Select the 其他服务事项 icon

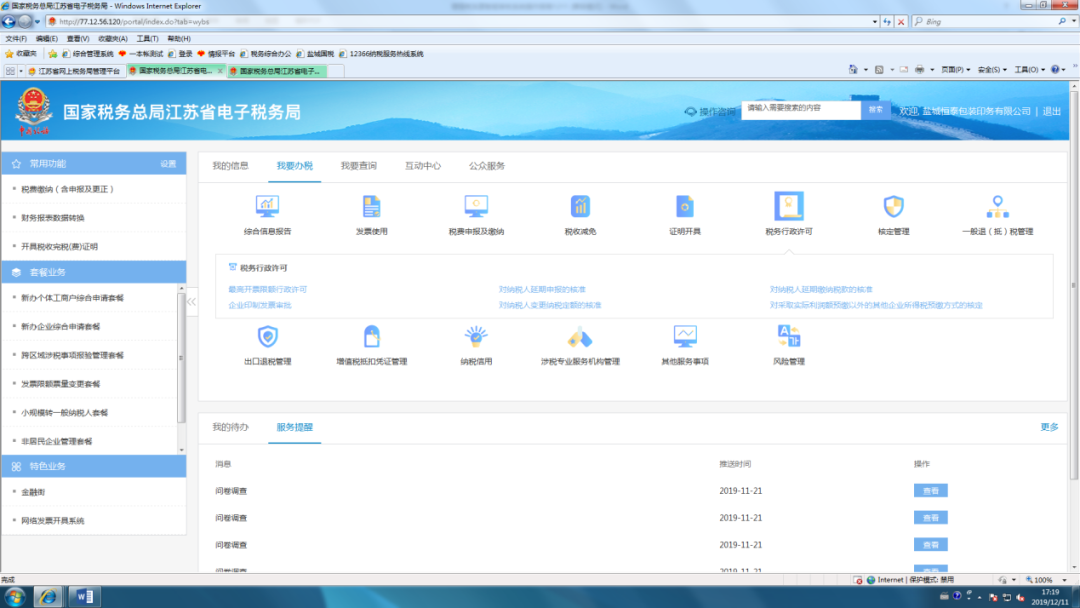pyautogui.click(x=685, y=337)
